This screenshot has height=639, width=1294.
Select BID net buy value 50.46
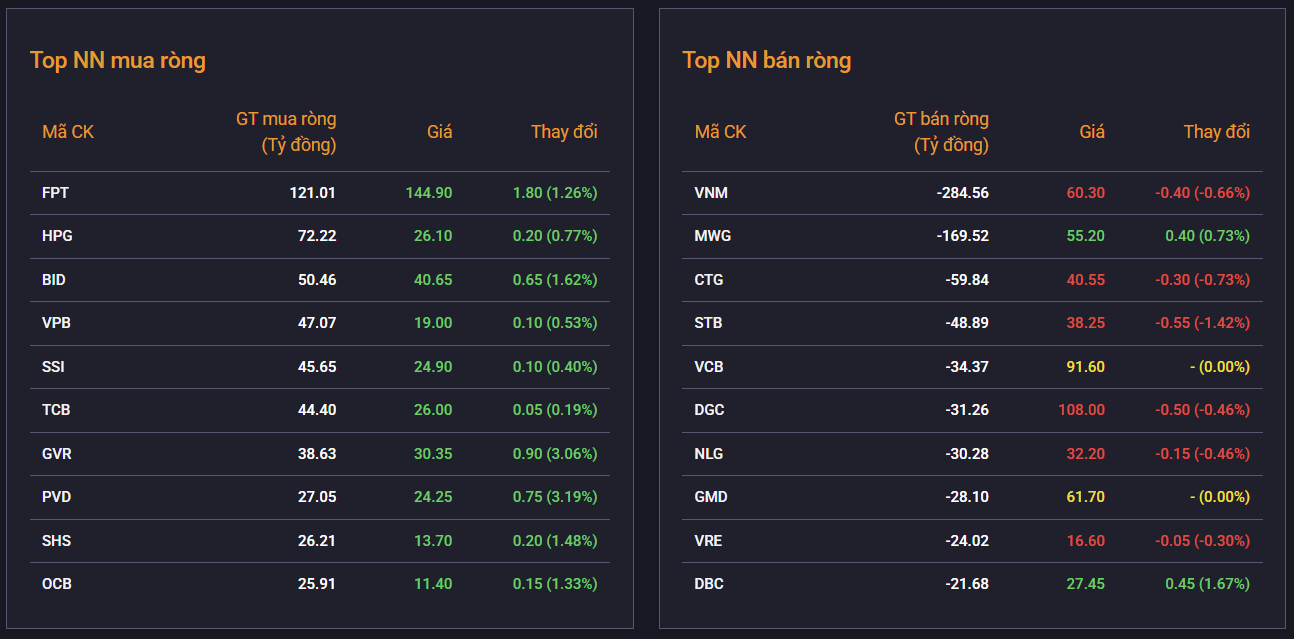pos(317,280)
